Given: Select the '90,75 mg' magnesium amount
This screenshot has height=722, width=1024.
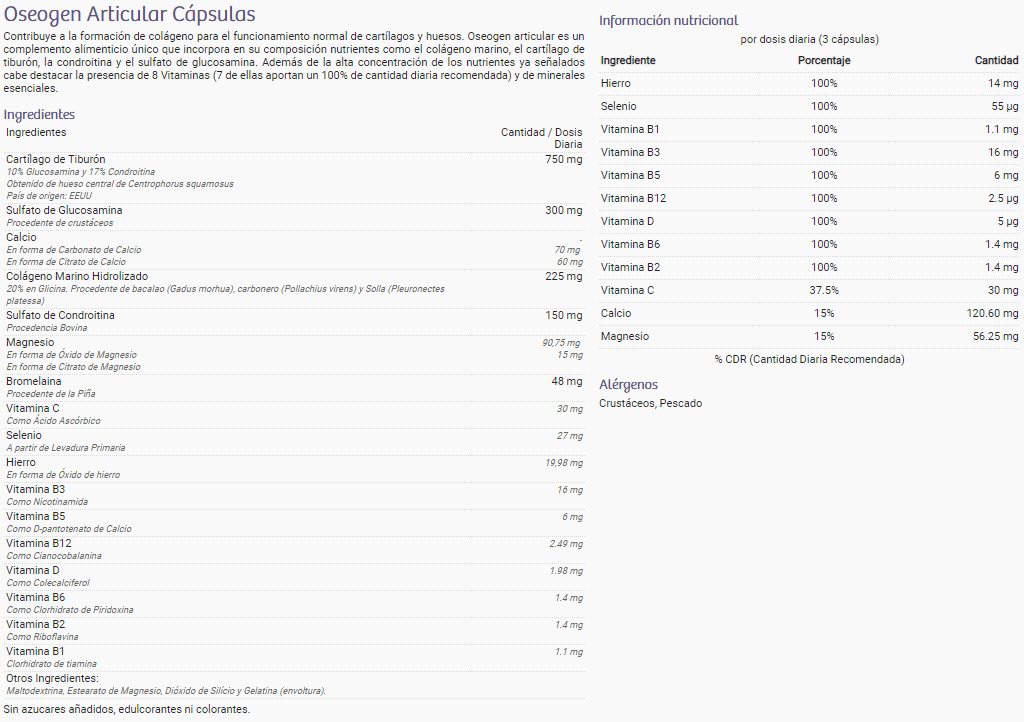Looking at the screenshot, I should click(x=561, y=343).
